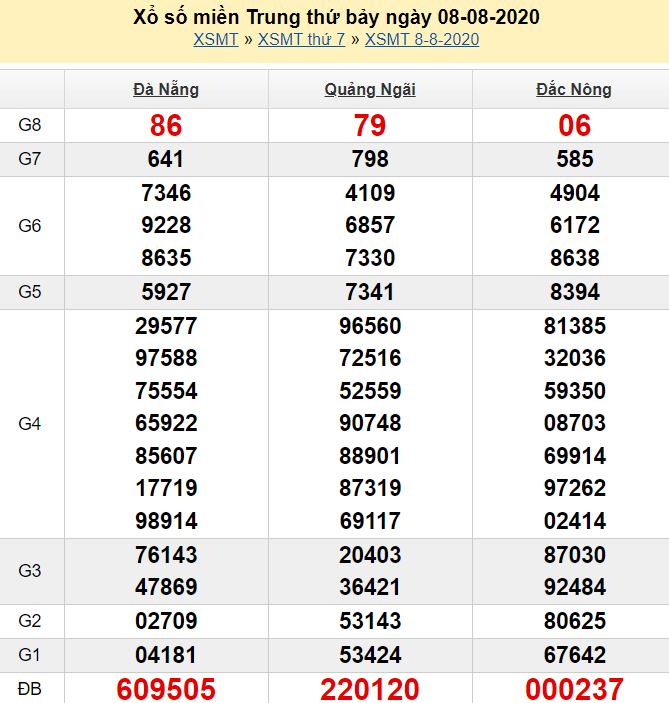Click Đắc Nông special prize 000237
This screenshot has height=703, width=669.
point(575,688)
